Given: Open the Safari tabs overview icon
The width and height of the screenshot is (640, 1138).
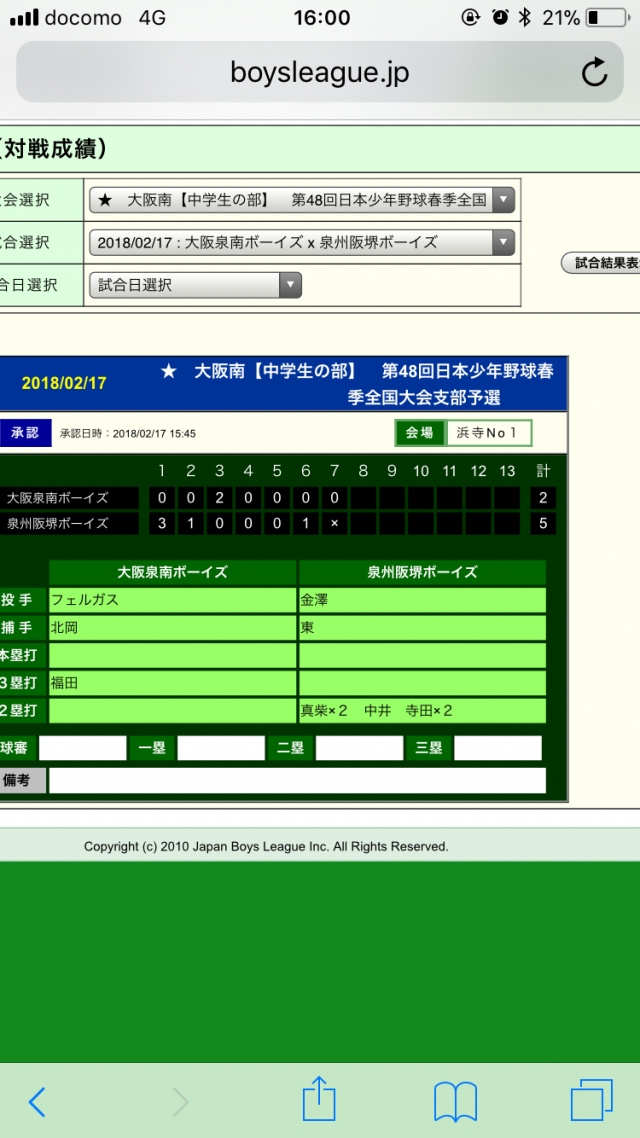Looking at the screenshot, I should [591, 1100].
